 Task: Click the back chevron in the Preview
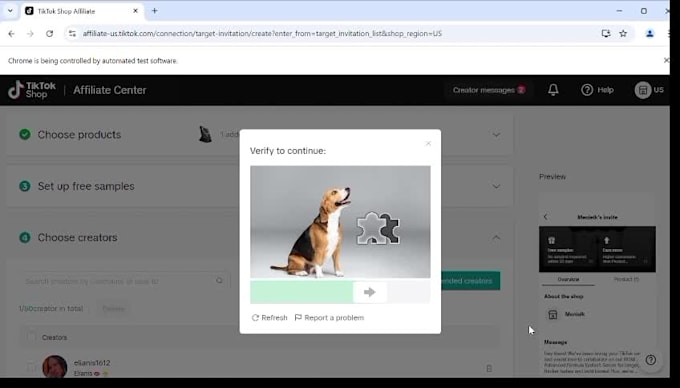point(546,217)
